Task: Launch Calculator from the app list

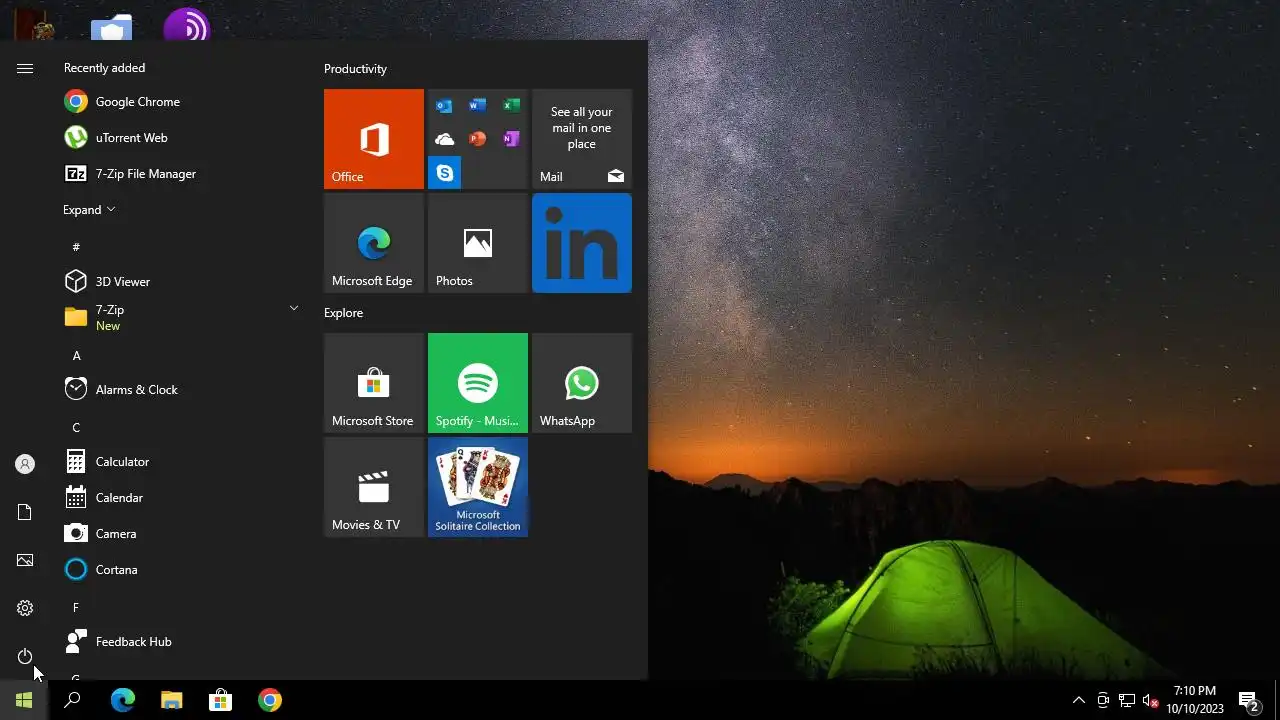Action: (x=181, y=462)
